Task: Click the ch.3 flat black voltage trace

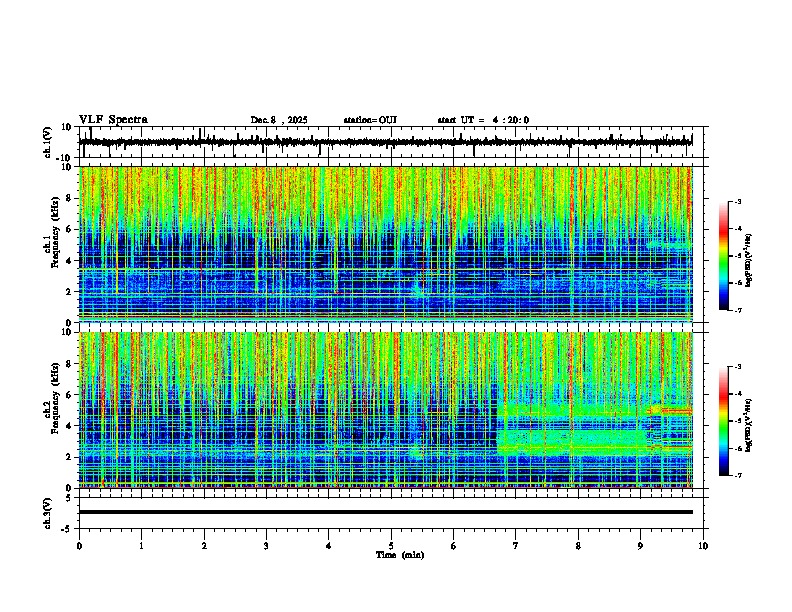Action: click(385, 512)
